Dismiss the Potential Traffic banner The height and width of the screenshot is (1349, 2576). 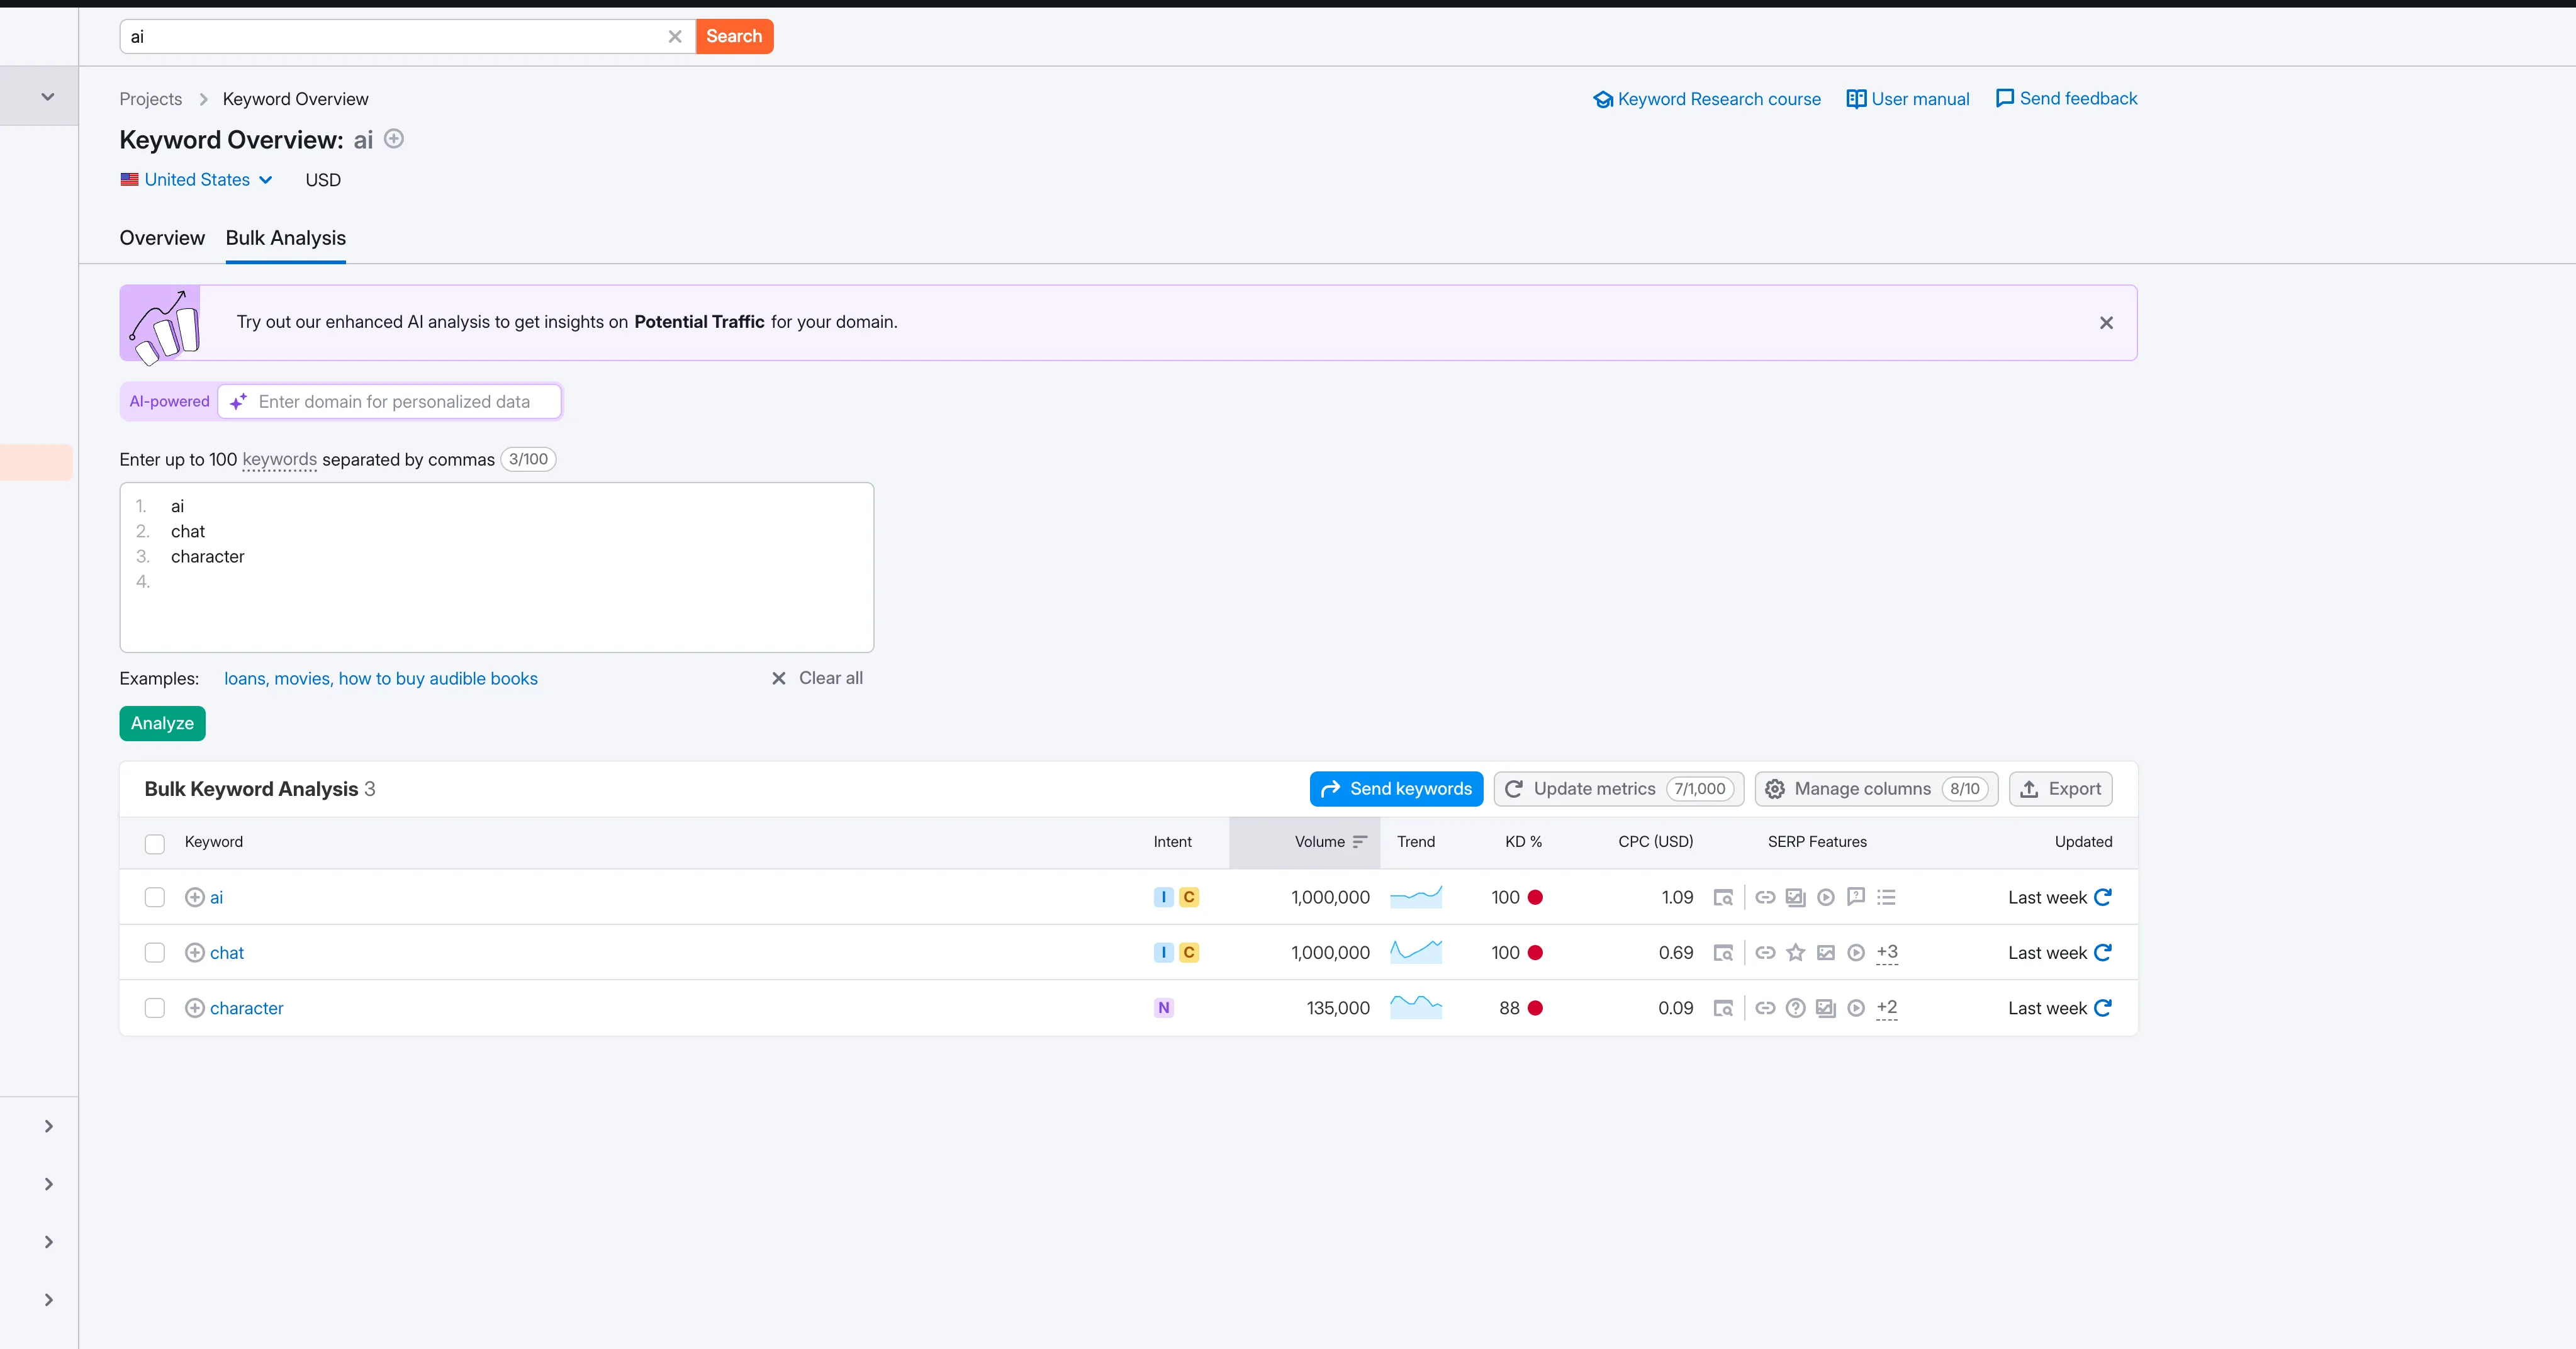[2106, 323]
